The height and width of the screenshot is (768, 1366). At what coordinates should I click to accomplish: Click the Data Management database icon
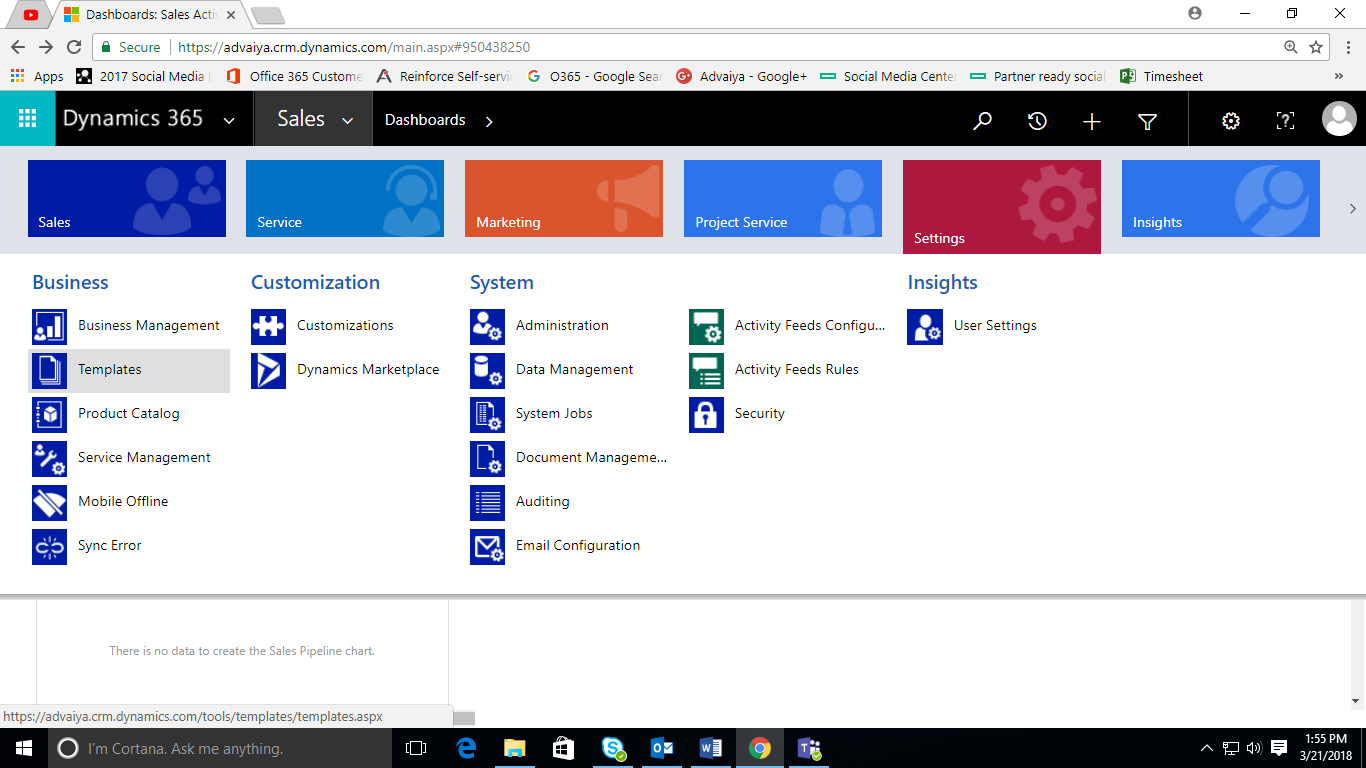(x=487, y=371)
